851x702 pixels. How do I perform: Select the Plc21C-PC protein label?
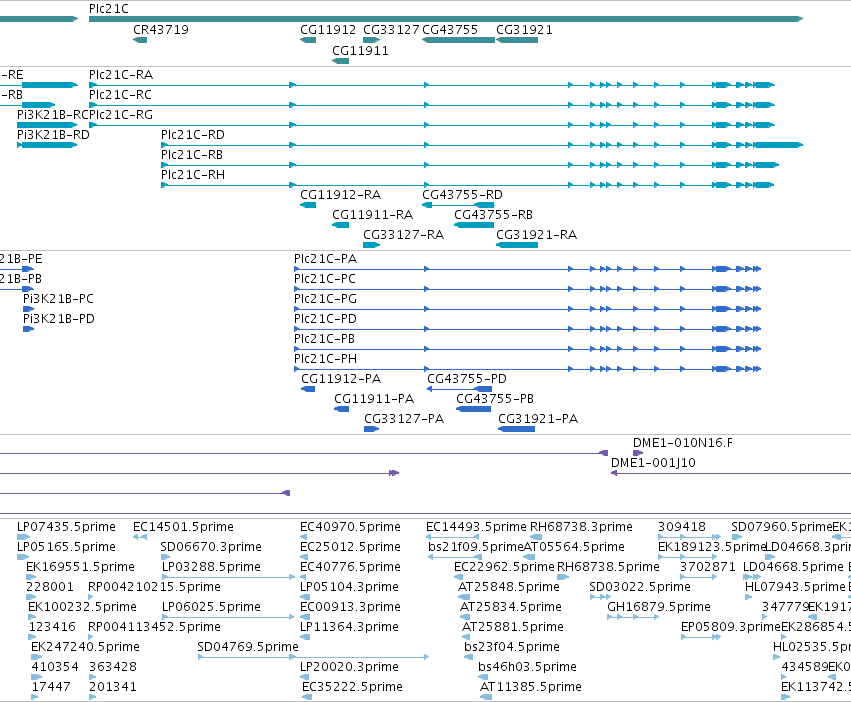point(325,280)
